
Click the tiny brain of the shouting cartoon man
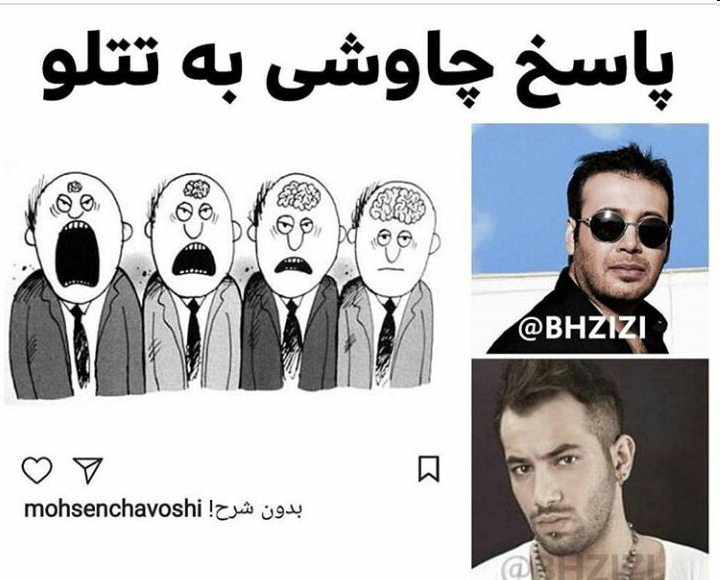pos(74,186)
